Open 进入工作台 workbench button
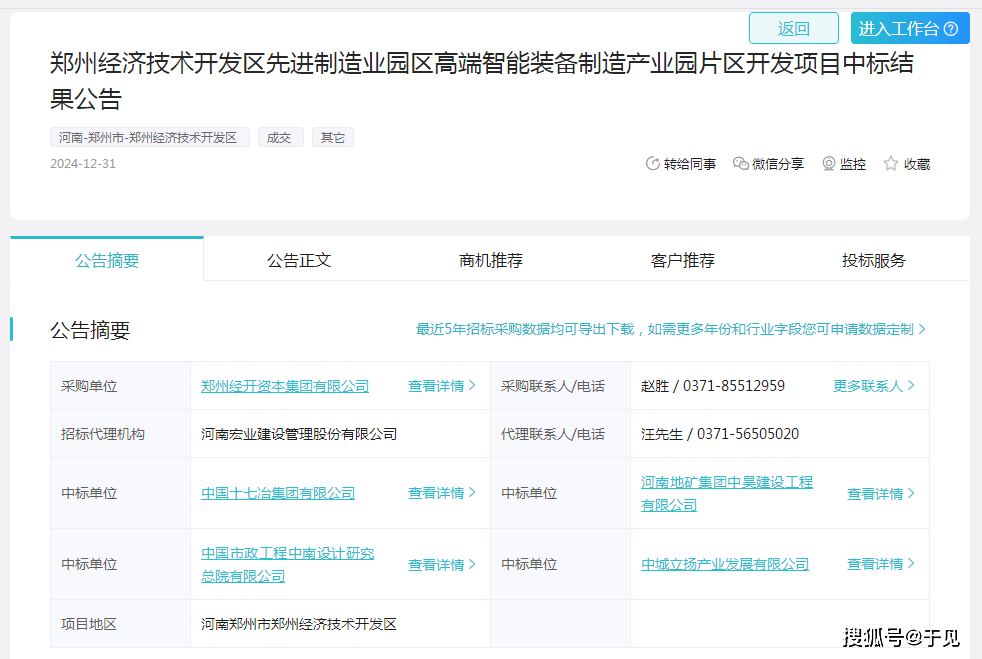This screenshot has width=982, height=659. (910, 28)
